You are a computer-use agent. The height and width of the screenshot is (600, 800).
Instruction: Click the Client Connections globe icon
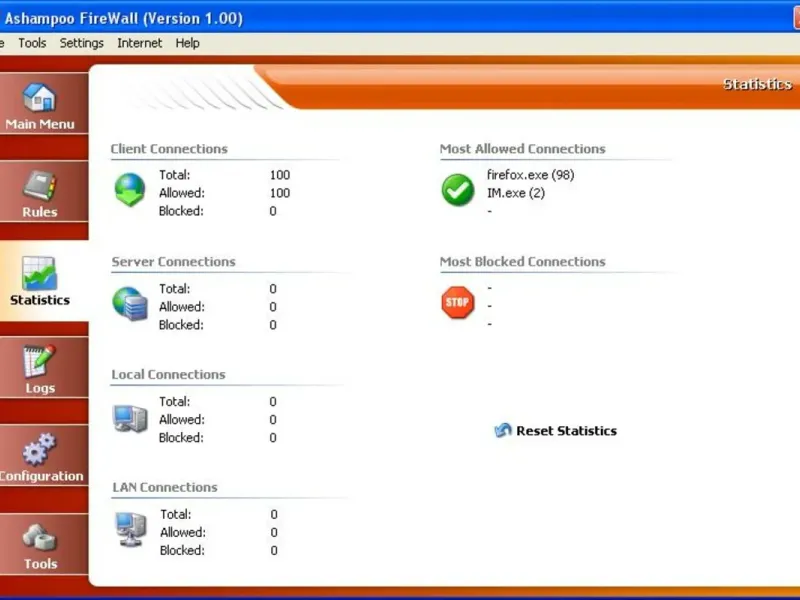(130, 190)
